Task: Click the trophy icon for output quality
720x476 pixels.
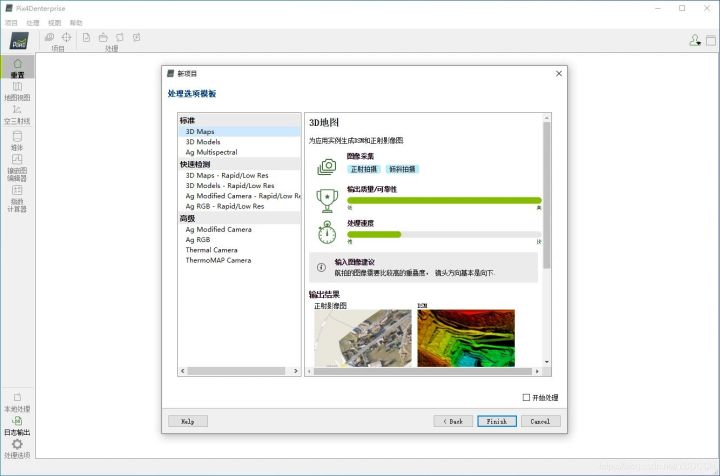Action: (x=327, y=201)
